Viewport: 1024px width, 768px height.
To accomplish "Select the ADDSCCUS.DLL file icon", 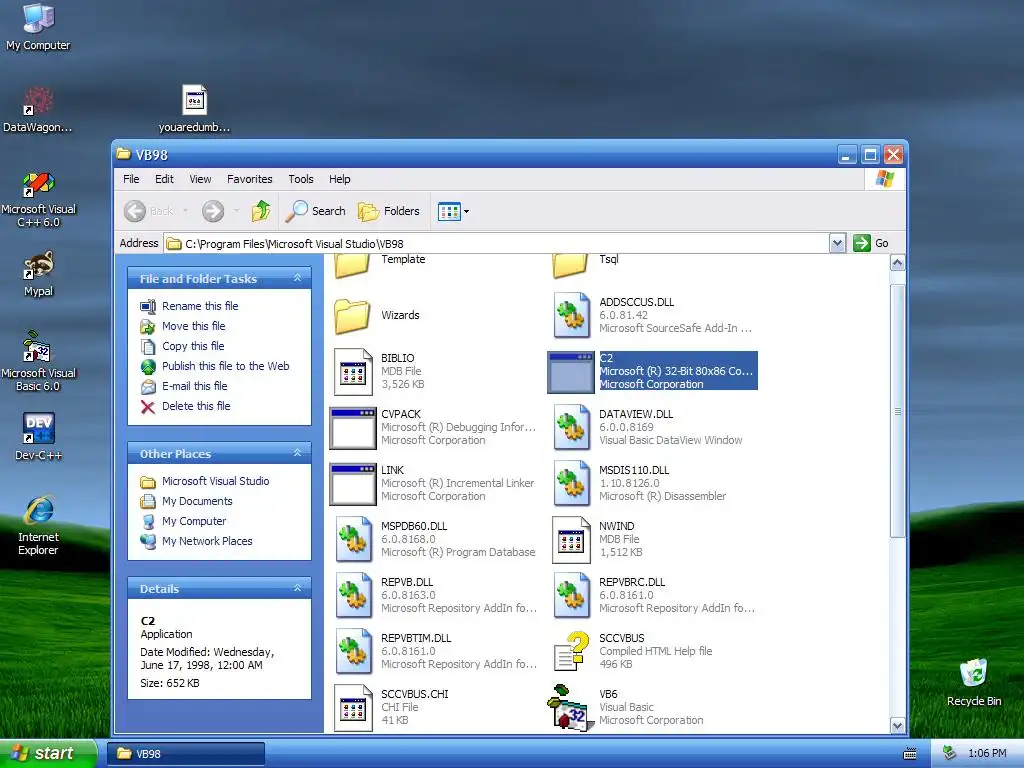I will (572, 315).
